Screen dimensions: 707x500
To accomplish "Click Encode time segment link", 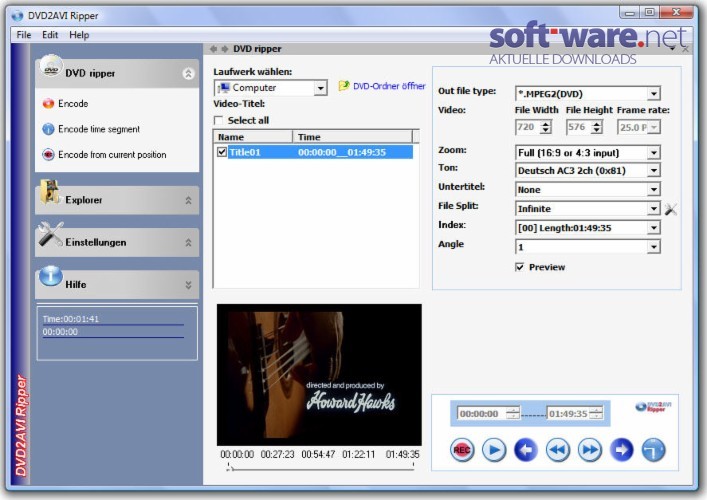I will (x=99, y=129).
